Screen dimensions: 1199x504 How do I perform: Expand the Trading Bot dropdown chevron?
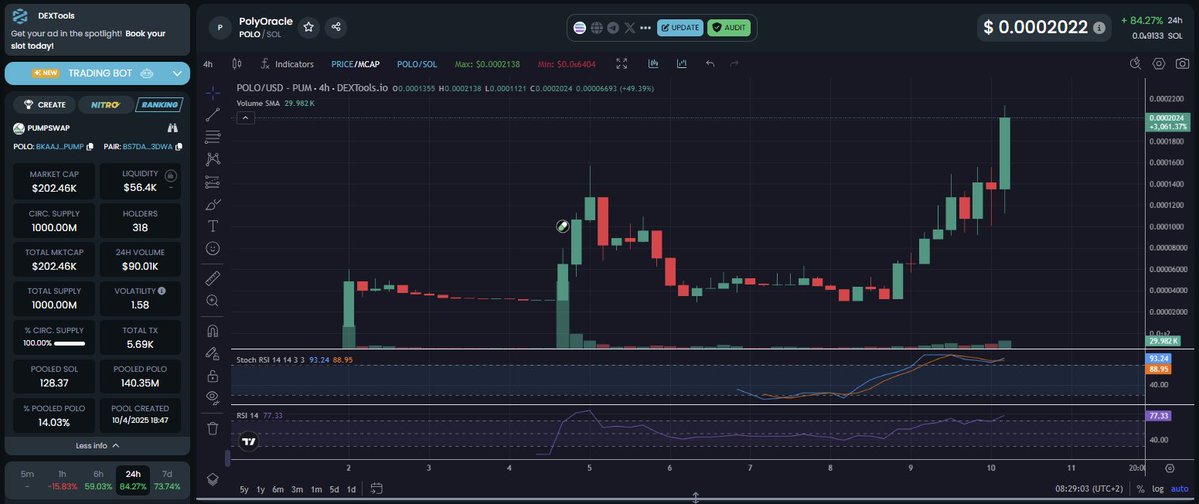[178, 73]
